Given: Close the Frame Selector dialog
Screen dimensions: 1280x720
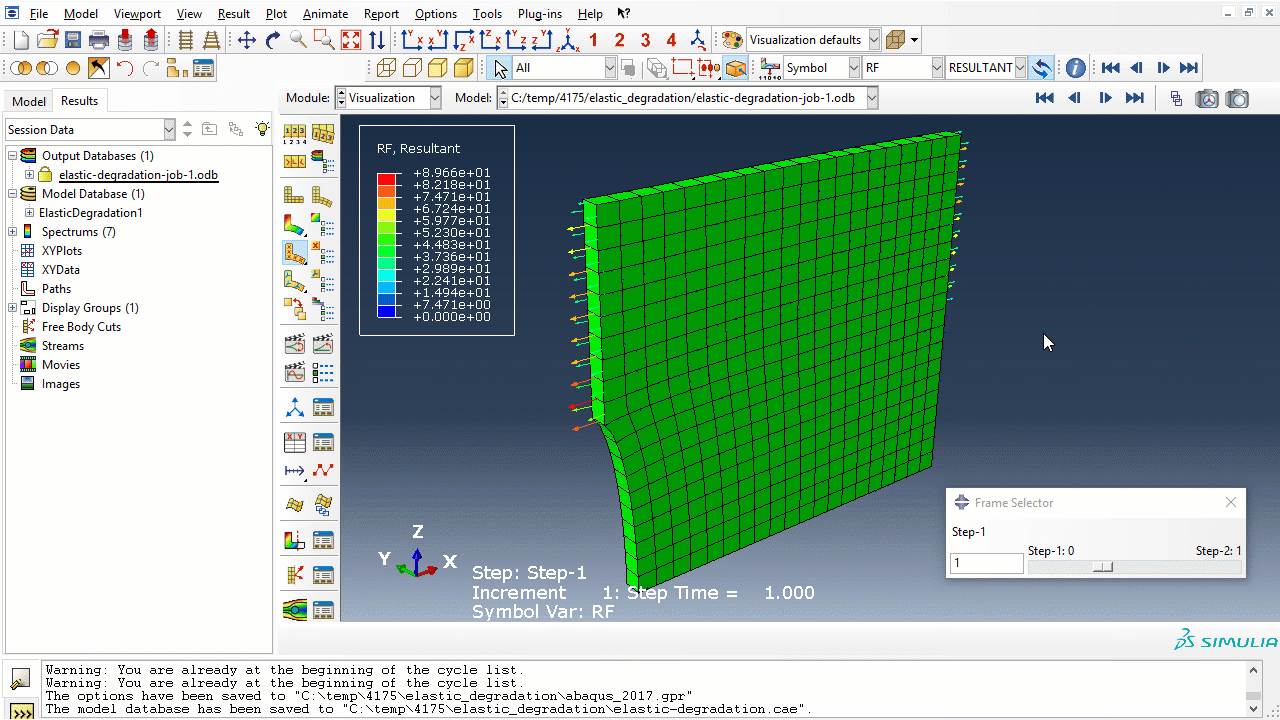Looking at the screenshot, I should click(x=1231, y=502).
